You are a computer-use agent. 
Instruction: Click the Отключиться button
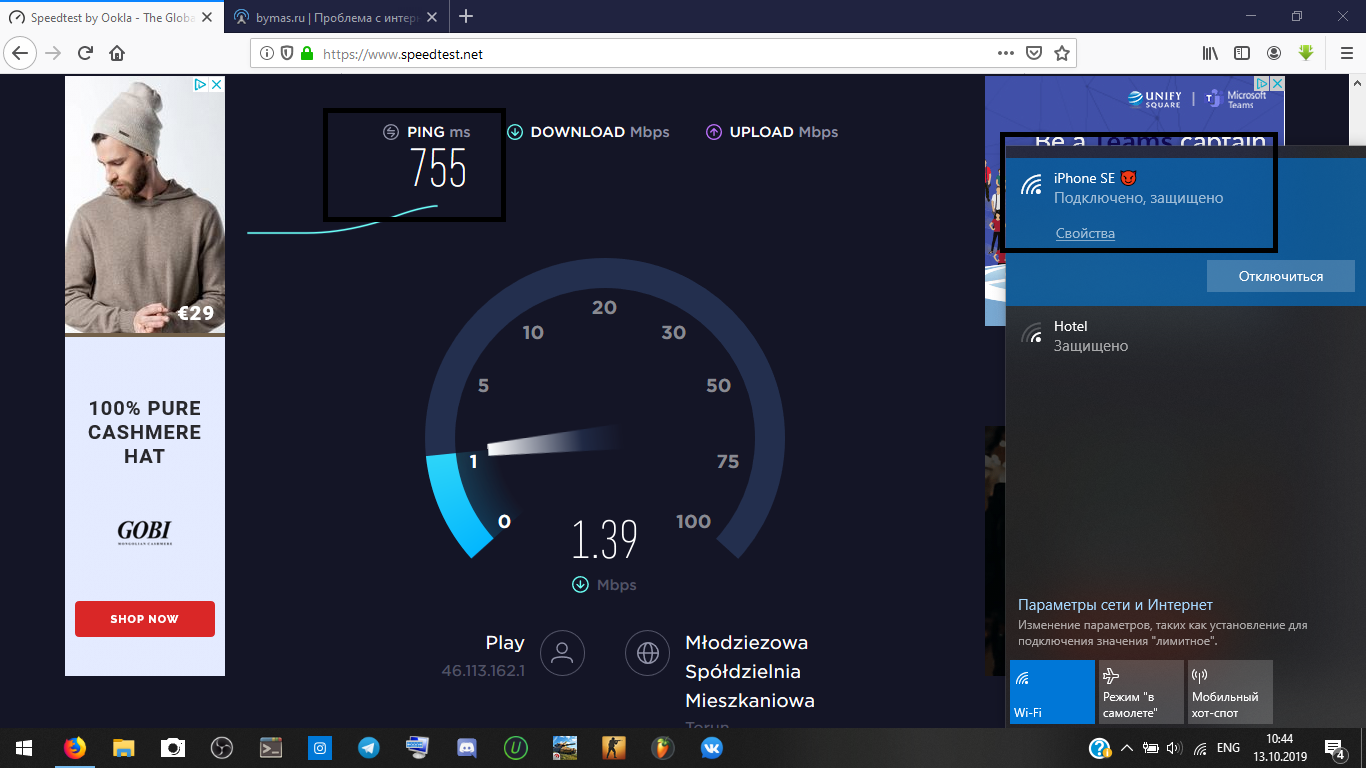click(1280, 276)
